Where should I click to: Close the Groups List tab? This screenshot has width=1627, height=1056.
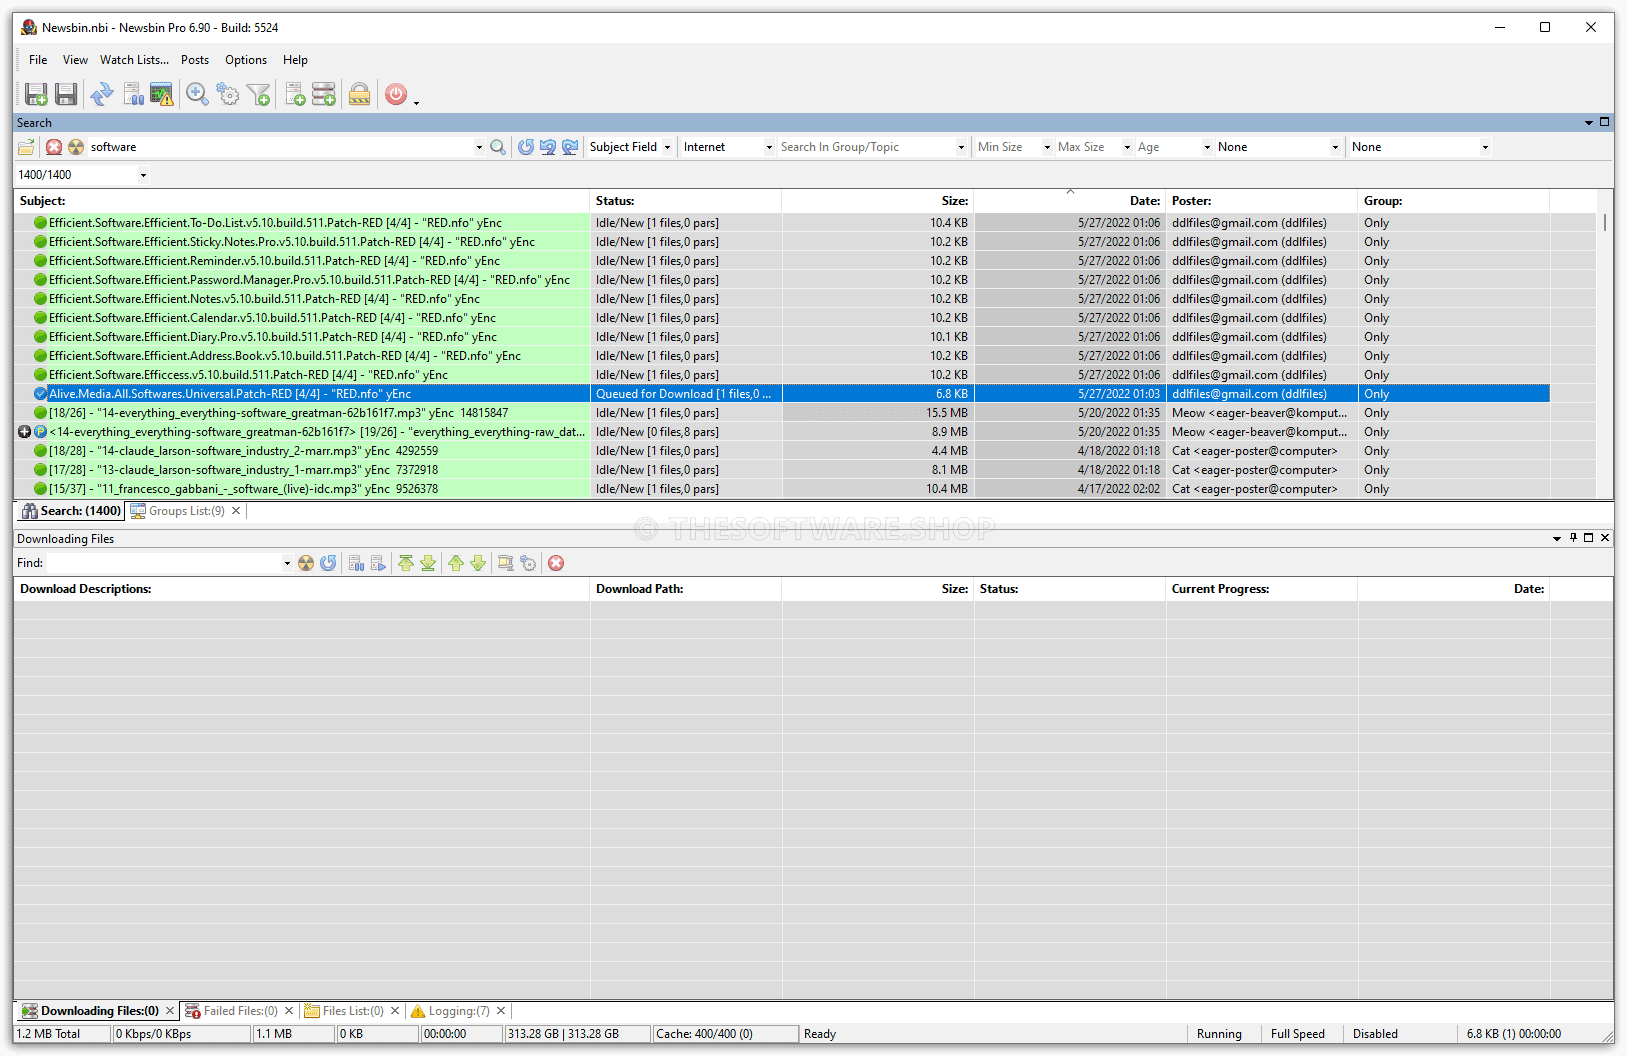pos(236,511)
